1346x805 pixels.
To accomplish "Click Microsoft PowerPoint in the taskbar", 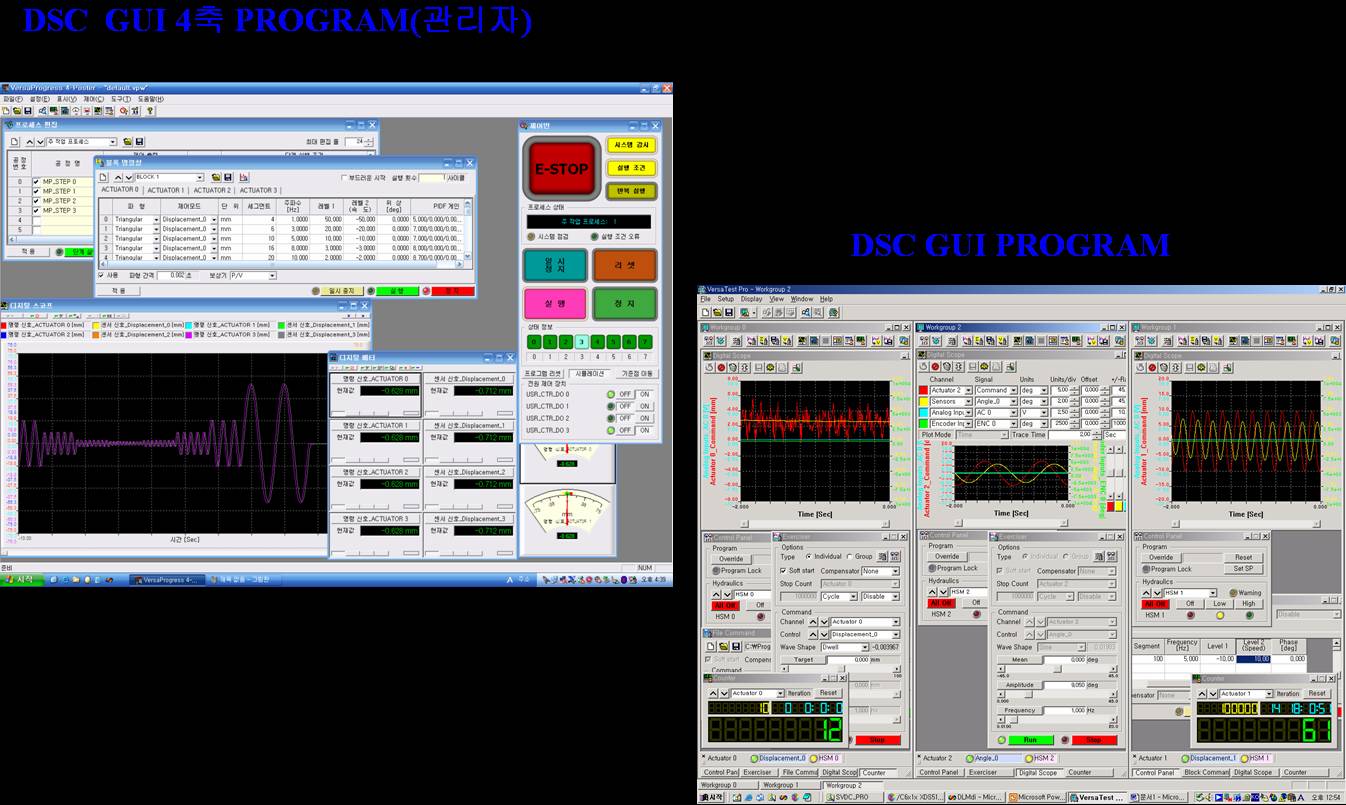I will click(x=1035, y=797).
